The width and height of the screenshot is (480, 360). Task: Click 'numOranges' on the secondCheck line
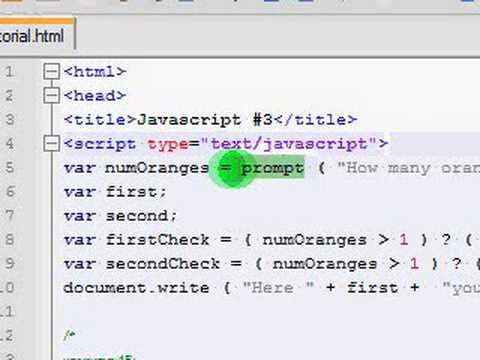coord(325,264)
